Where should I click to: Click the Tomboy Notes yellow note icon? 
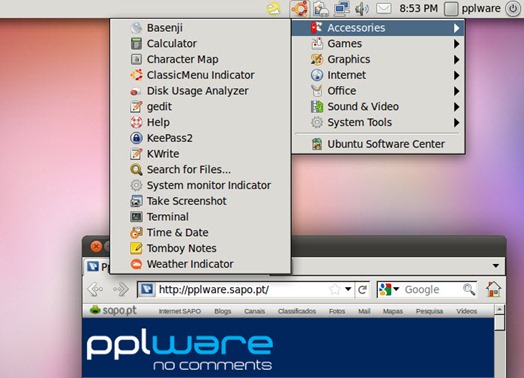pos(136,248)
